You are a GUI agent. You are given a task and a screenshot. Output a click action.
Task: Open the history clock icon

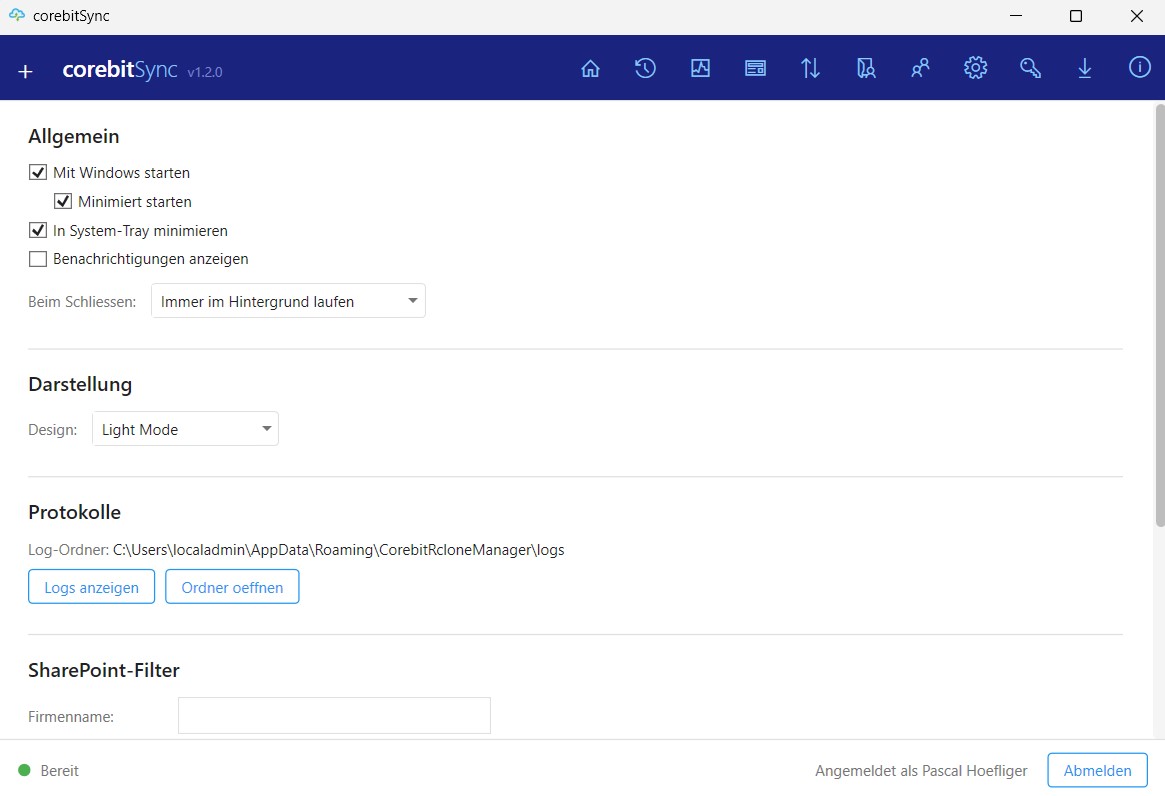coord(645,69)
